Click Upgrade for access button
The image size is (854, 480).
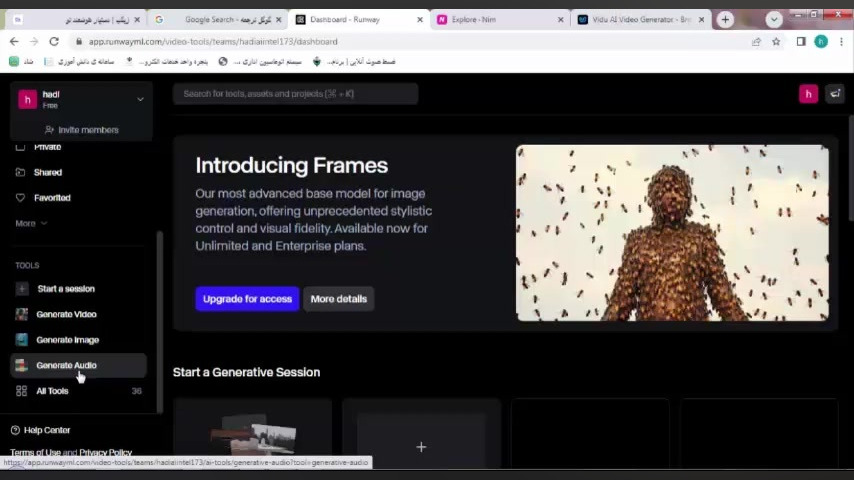[247, 299]
